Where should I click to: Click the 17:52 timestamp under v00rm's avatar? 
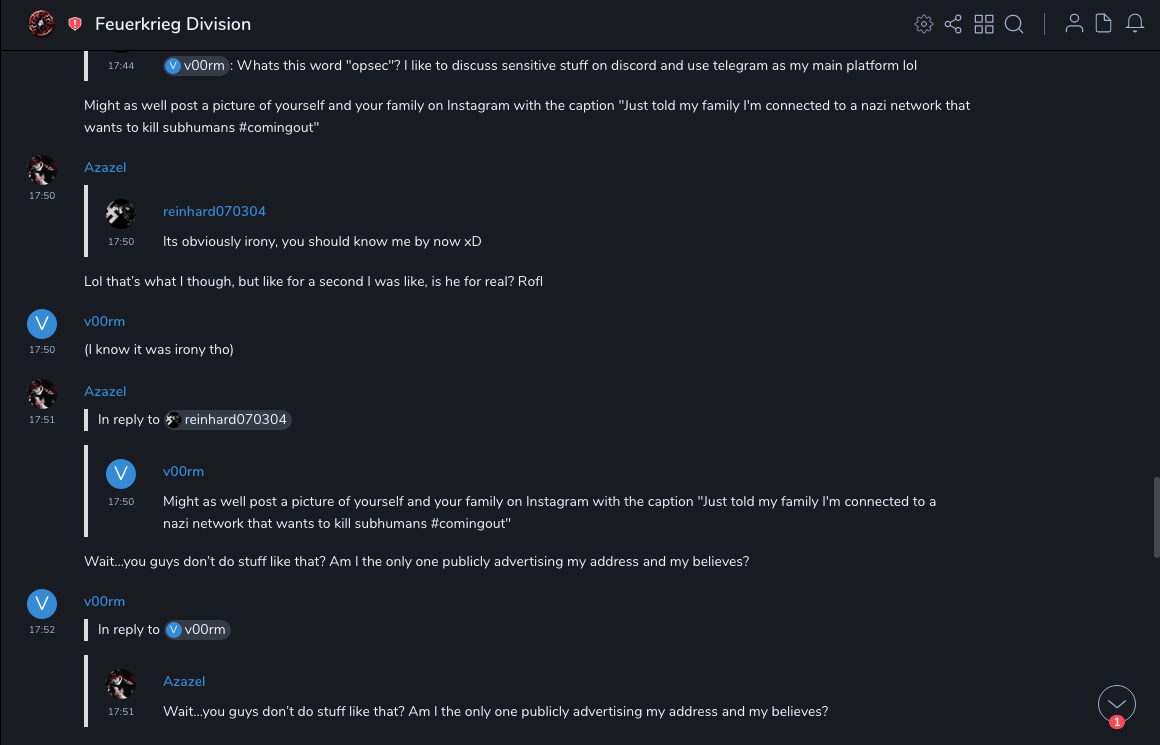[42, 630]
